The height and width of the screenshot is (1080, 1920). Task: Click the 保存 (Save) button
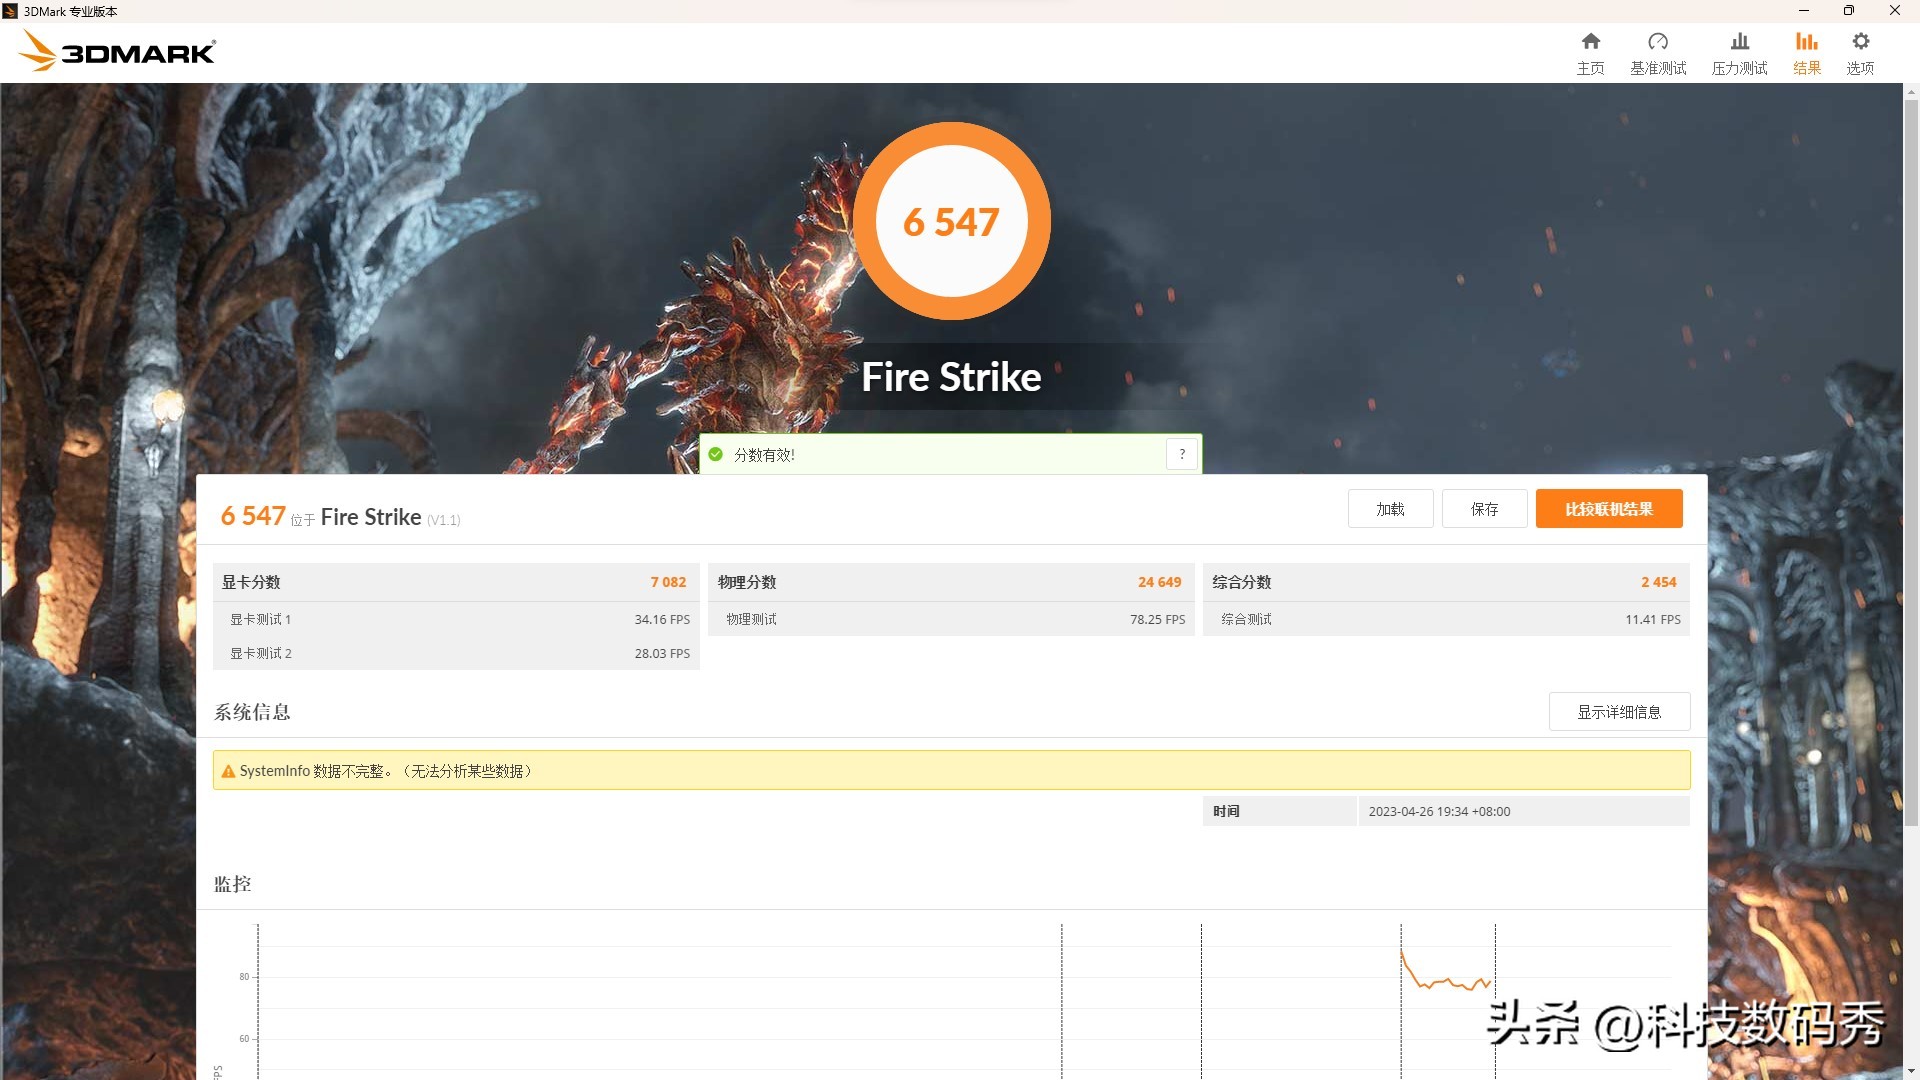point(1484,509)
